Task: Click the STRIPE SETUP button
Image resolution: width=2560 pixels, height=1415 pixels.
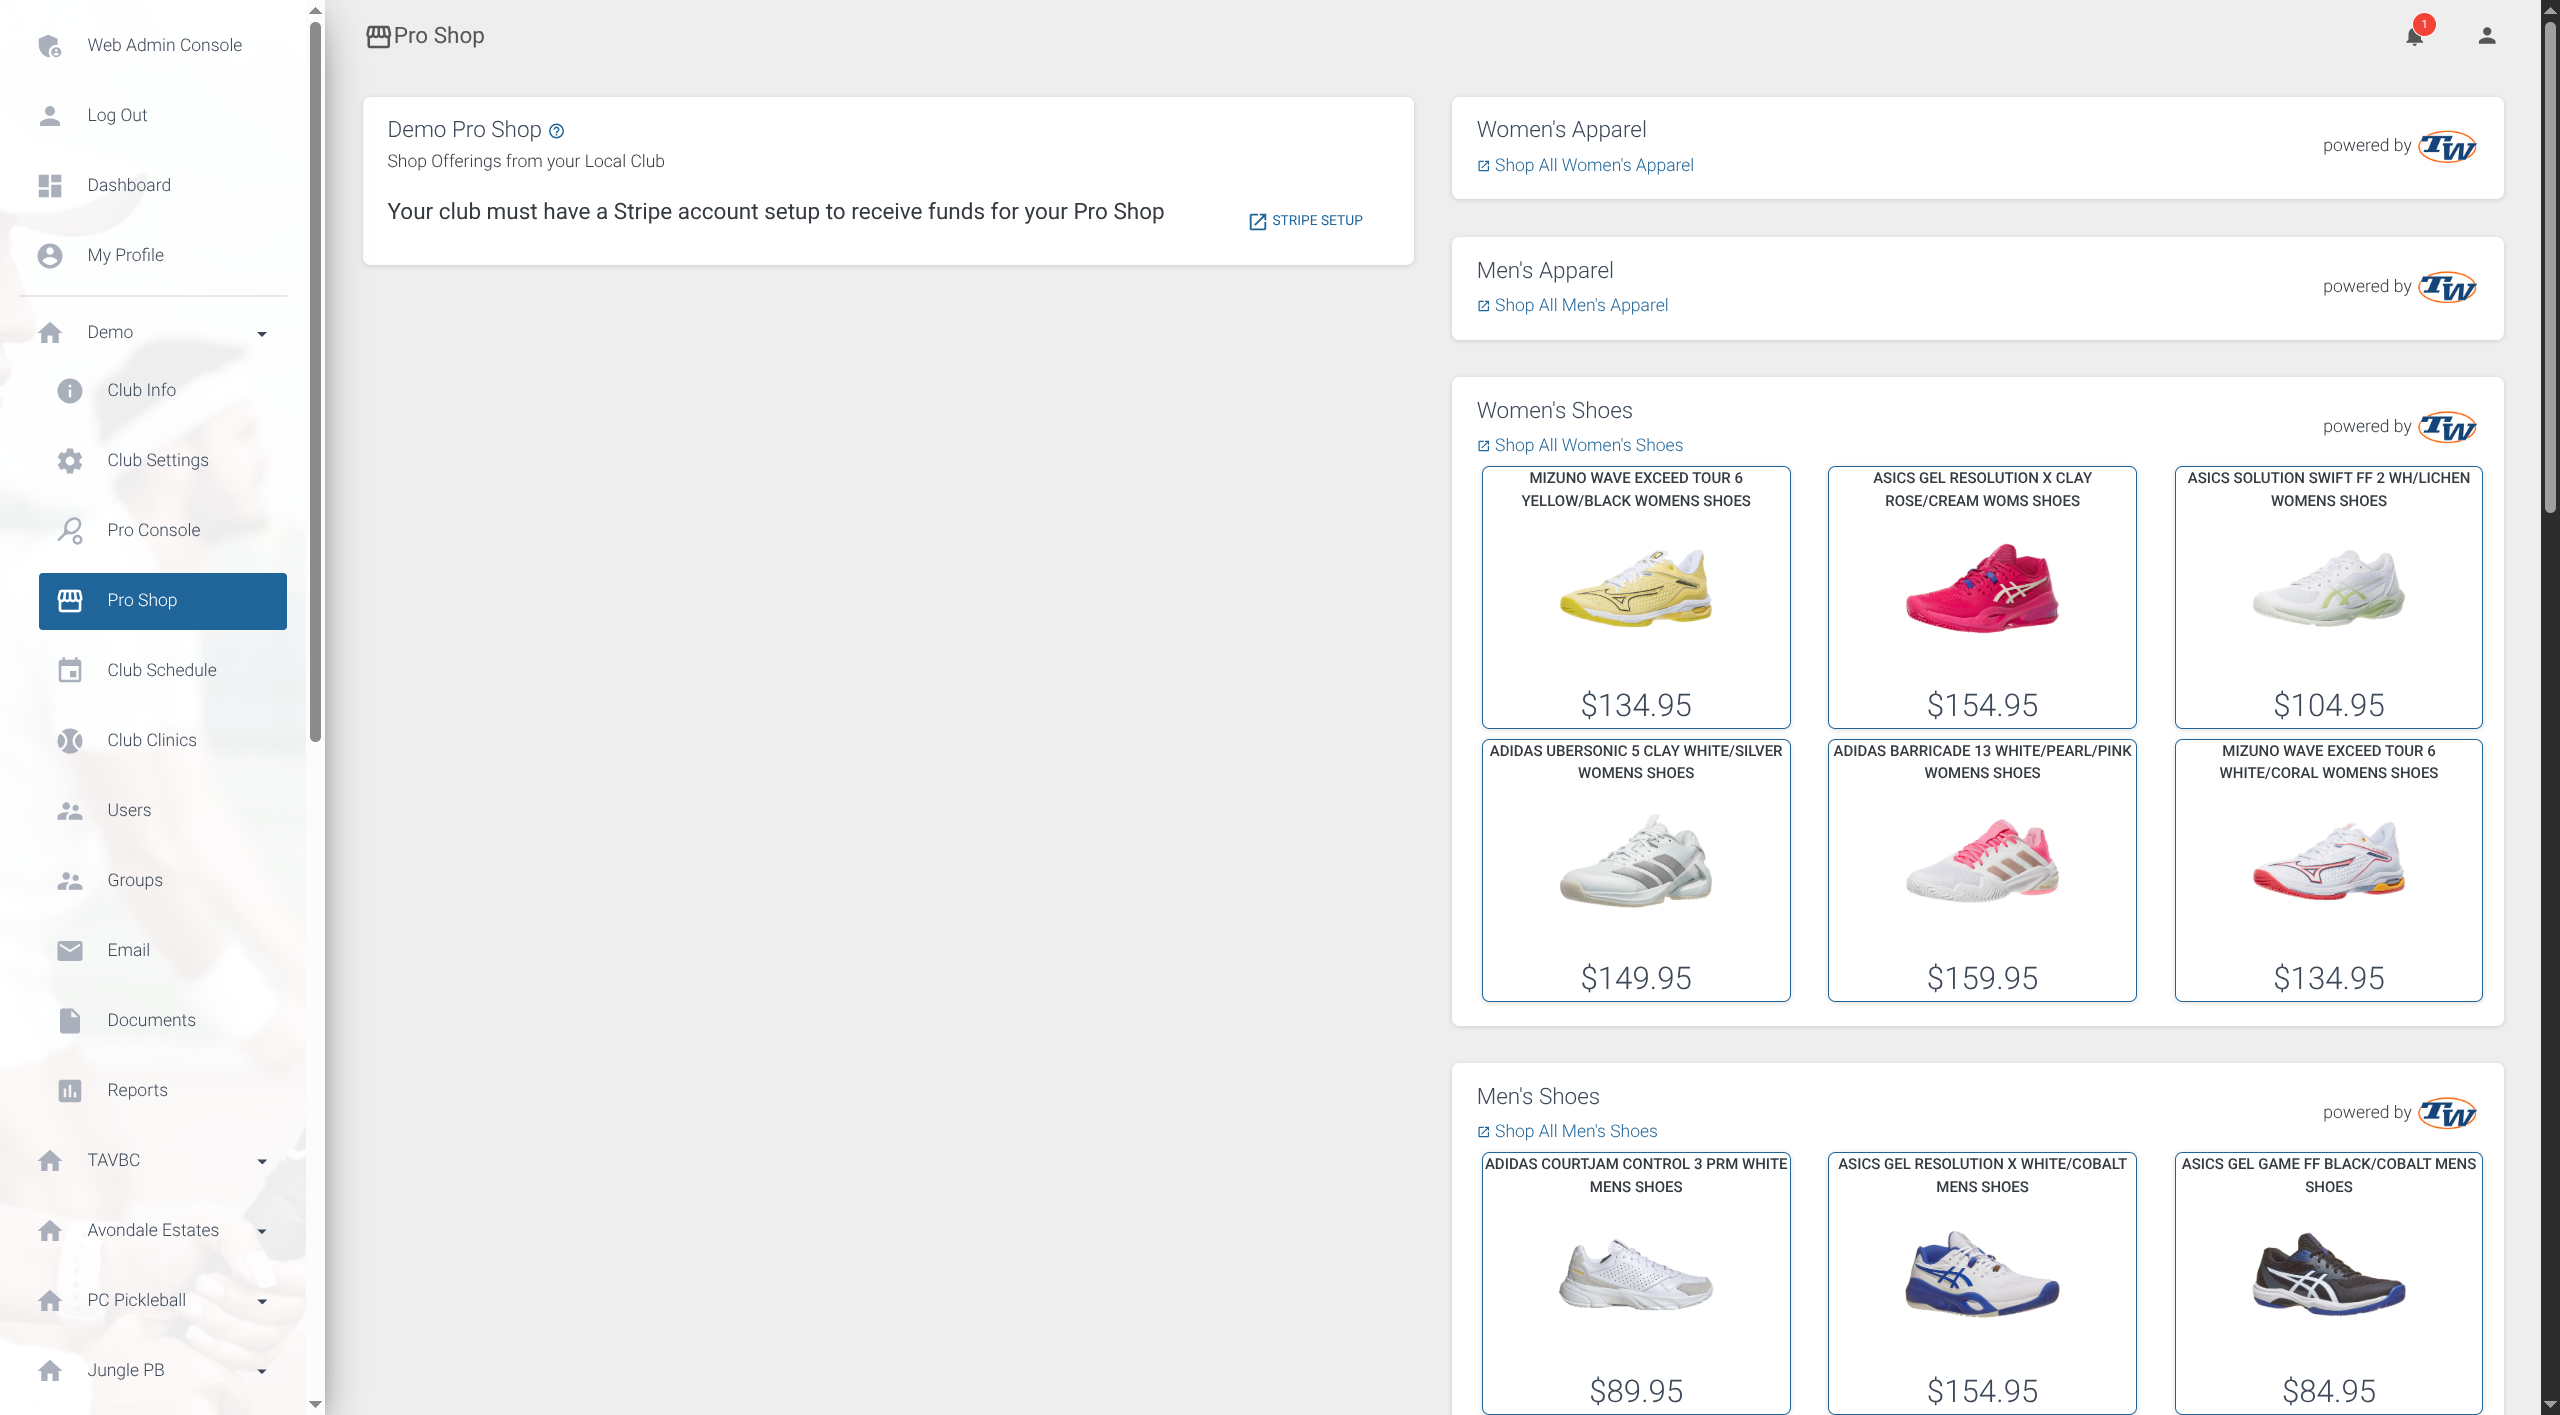Action: [x=1306, y=220]
